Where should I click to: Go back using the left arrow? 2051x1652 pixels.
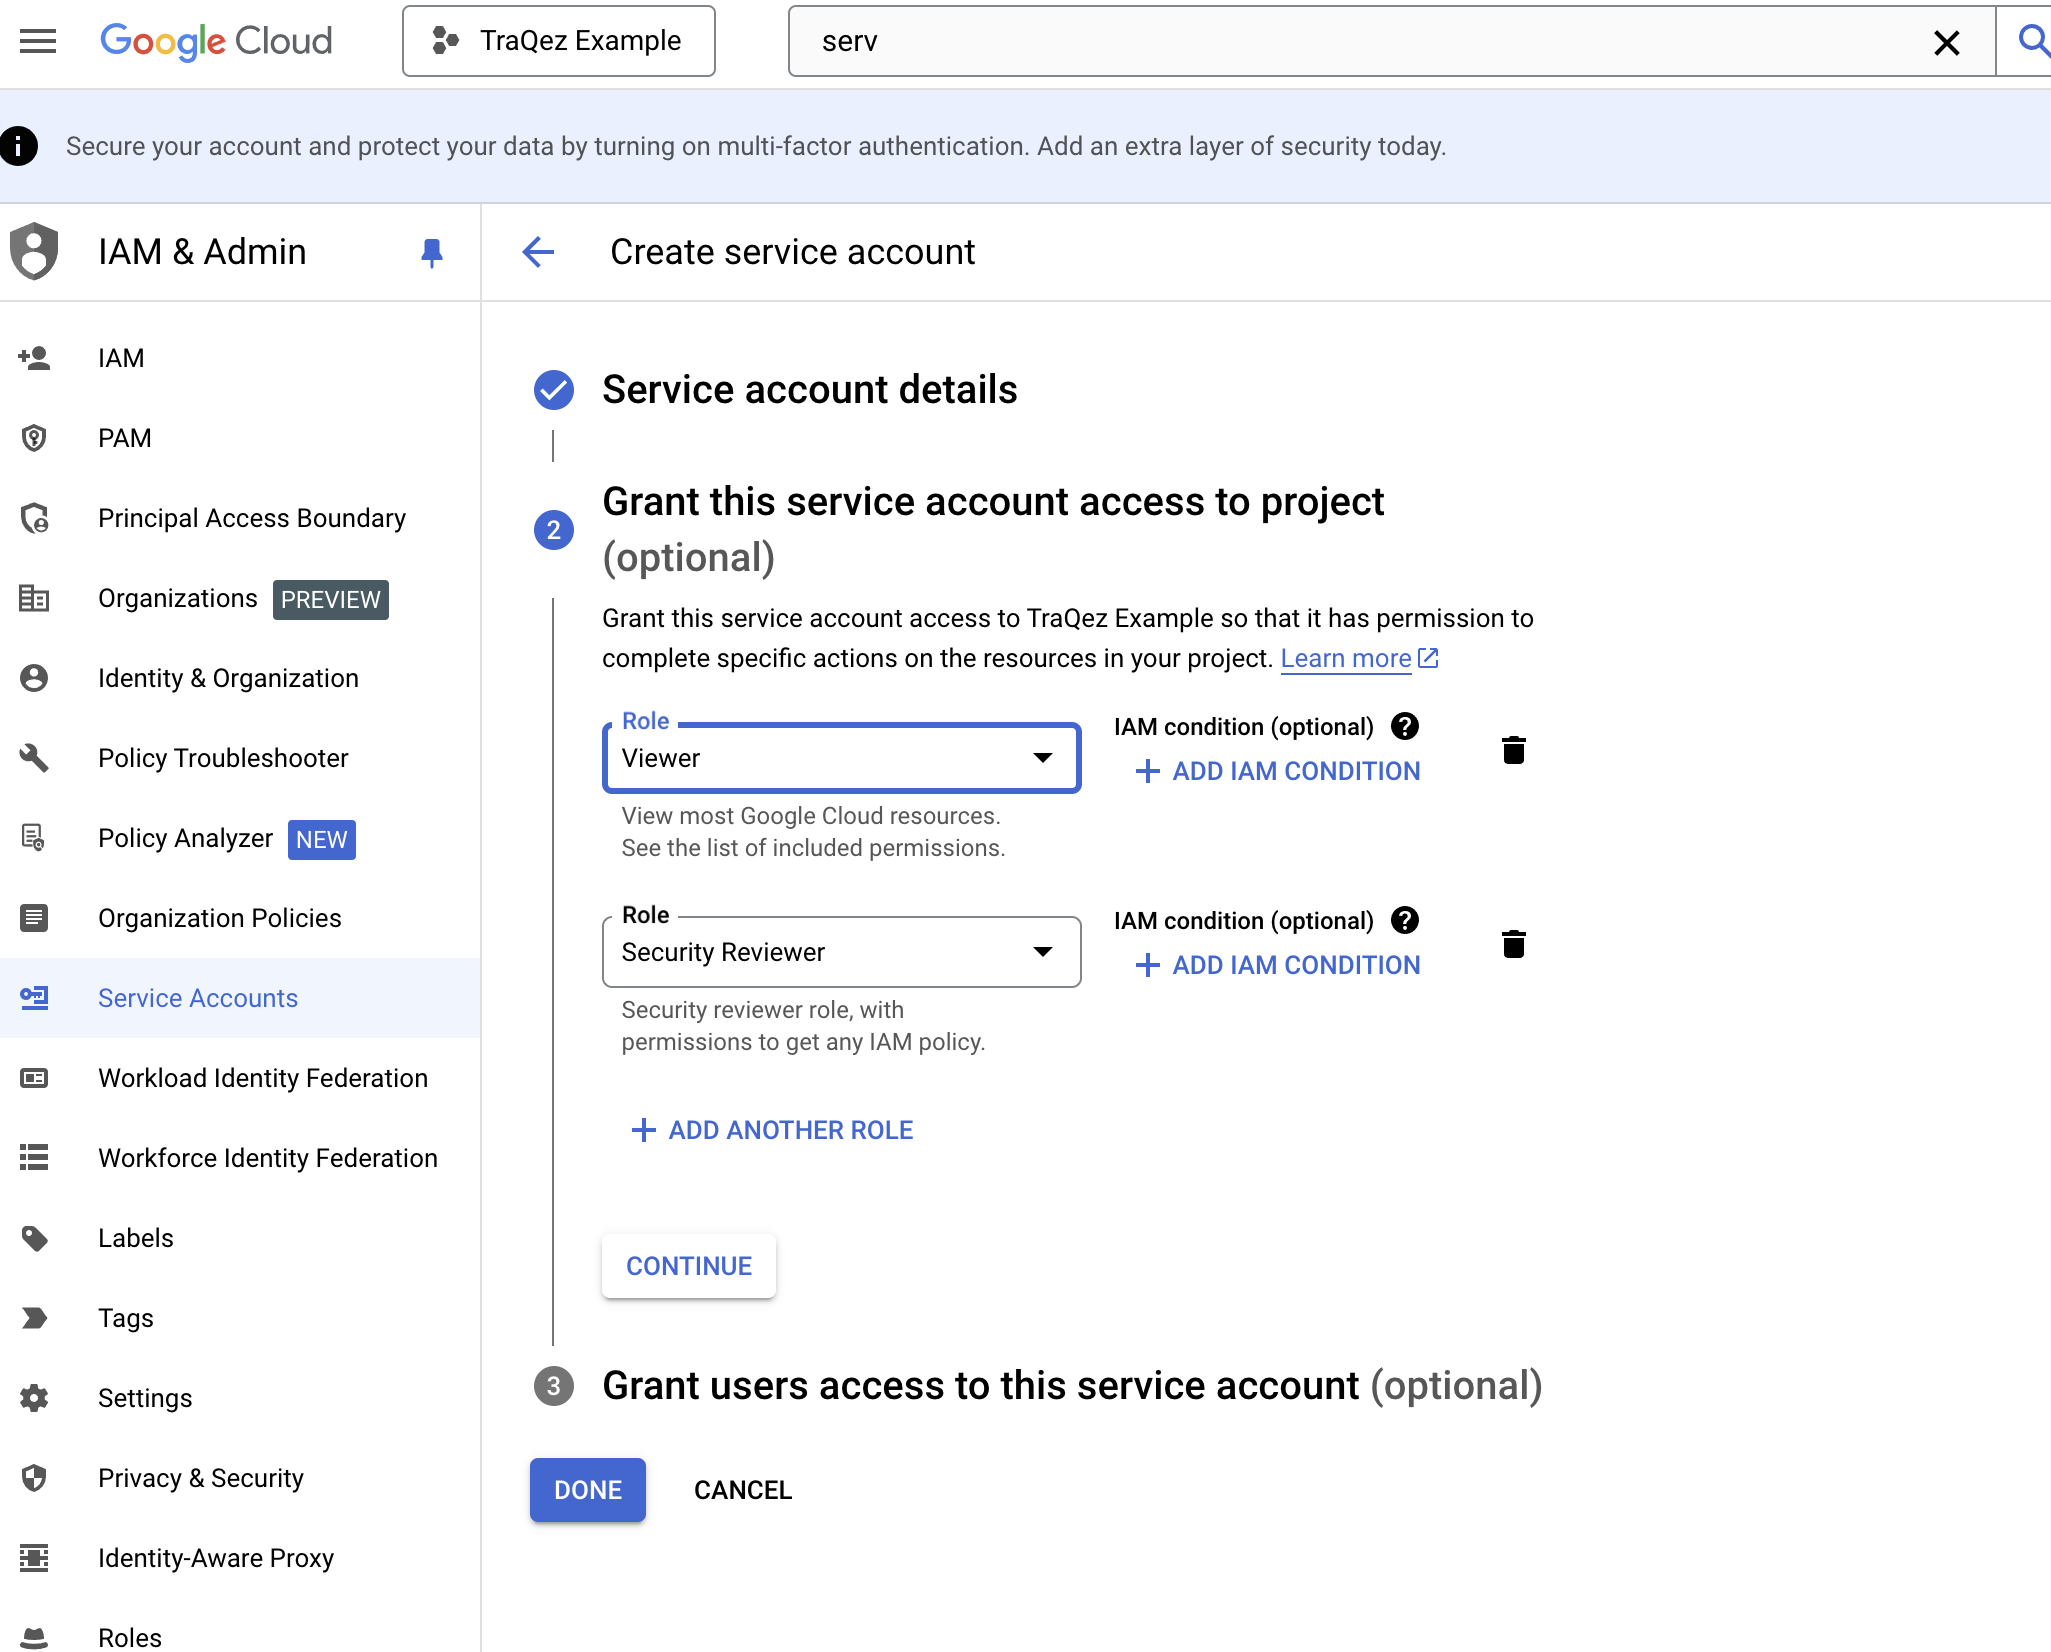[x=538, y=252]
